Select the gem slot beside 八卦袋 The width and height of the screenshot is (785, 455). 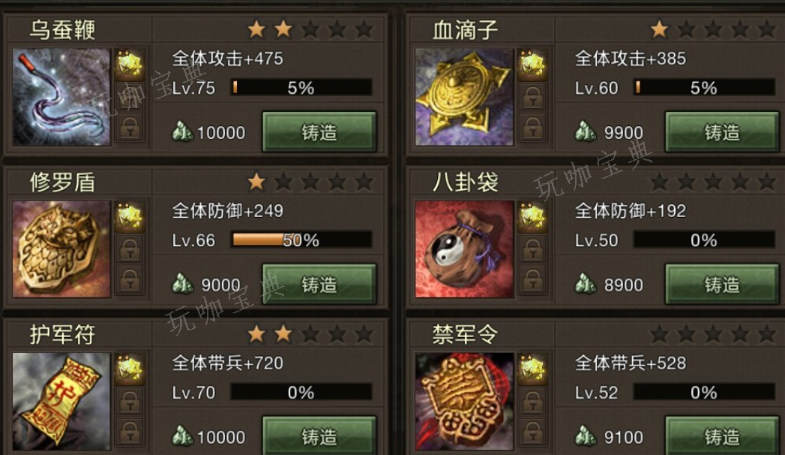pos(532,217)
